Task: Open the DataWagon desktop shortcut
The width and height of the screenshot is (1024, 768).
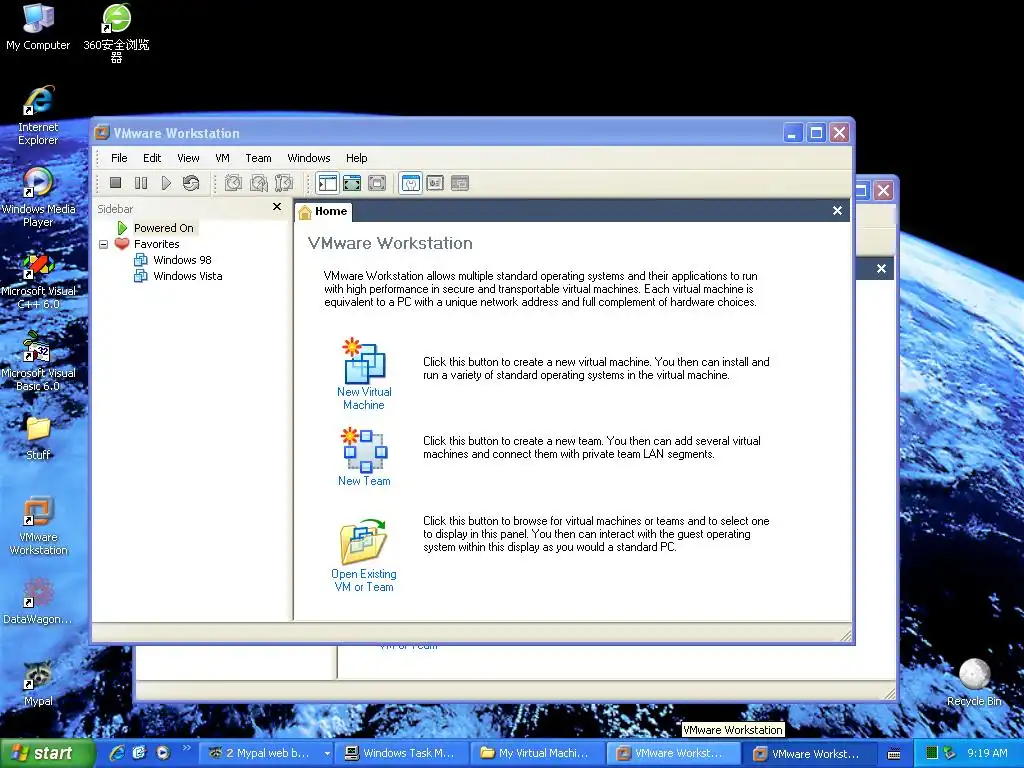Action: tap(38, 600)
